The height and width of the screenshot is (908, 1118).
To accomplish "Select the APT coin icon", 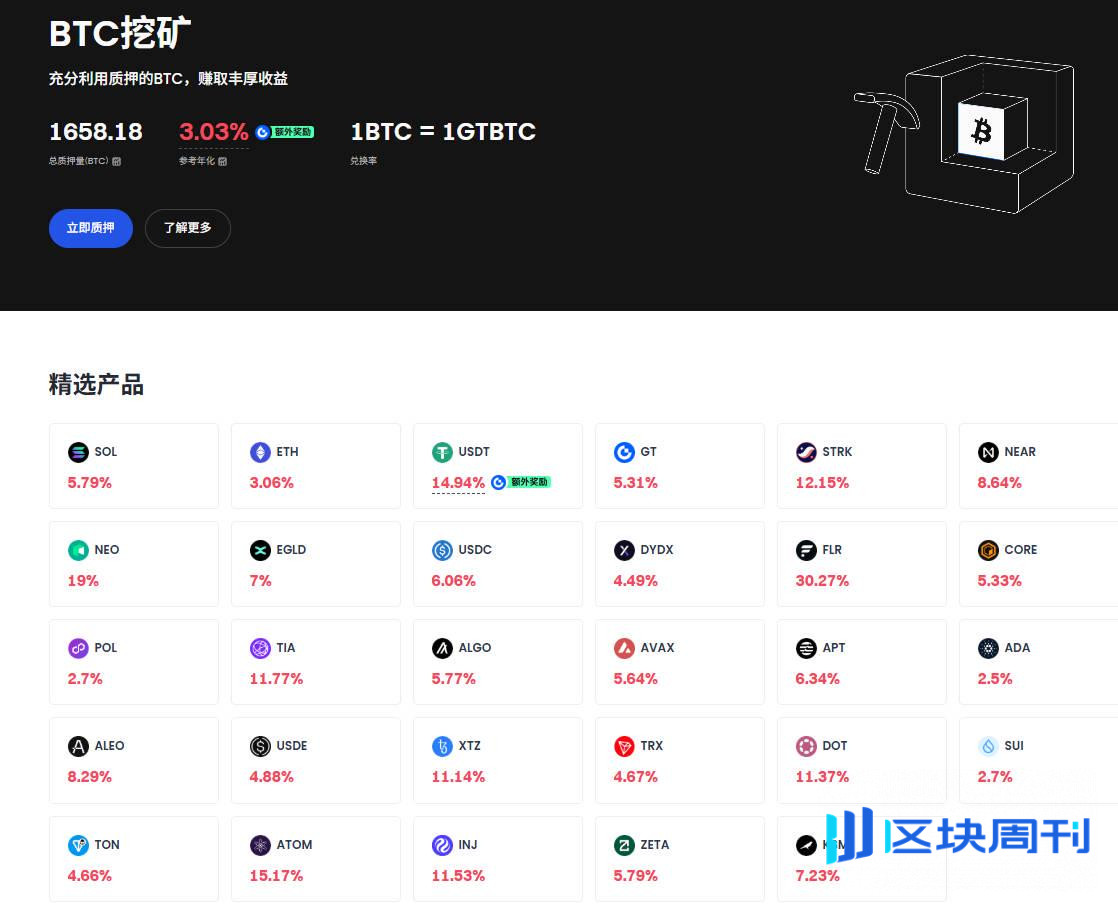I will click(x=806, y=648).
